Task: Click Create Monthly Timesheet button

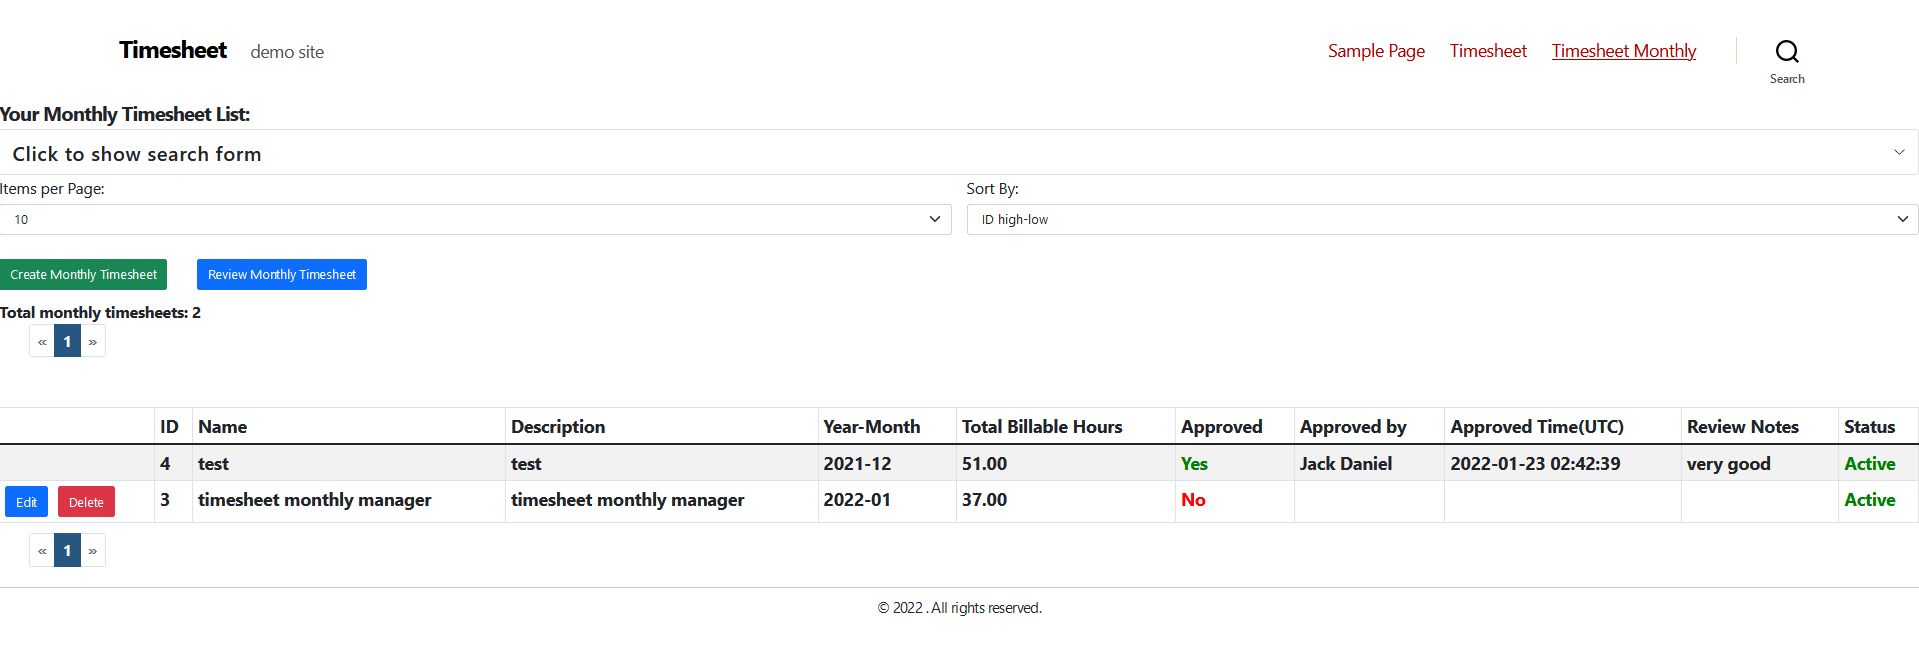Action: pyautogui.click(x=83, y=274)
